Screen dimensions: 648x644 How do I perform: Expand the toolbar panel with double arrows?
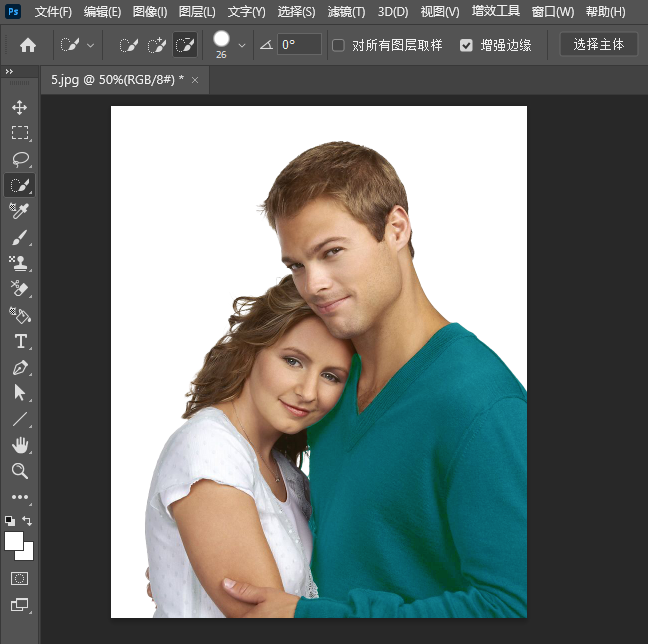[x=9, y=72]
